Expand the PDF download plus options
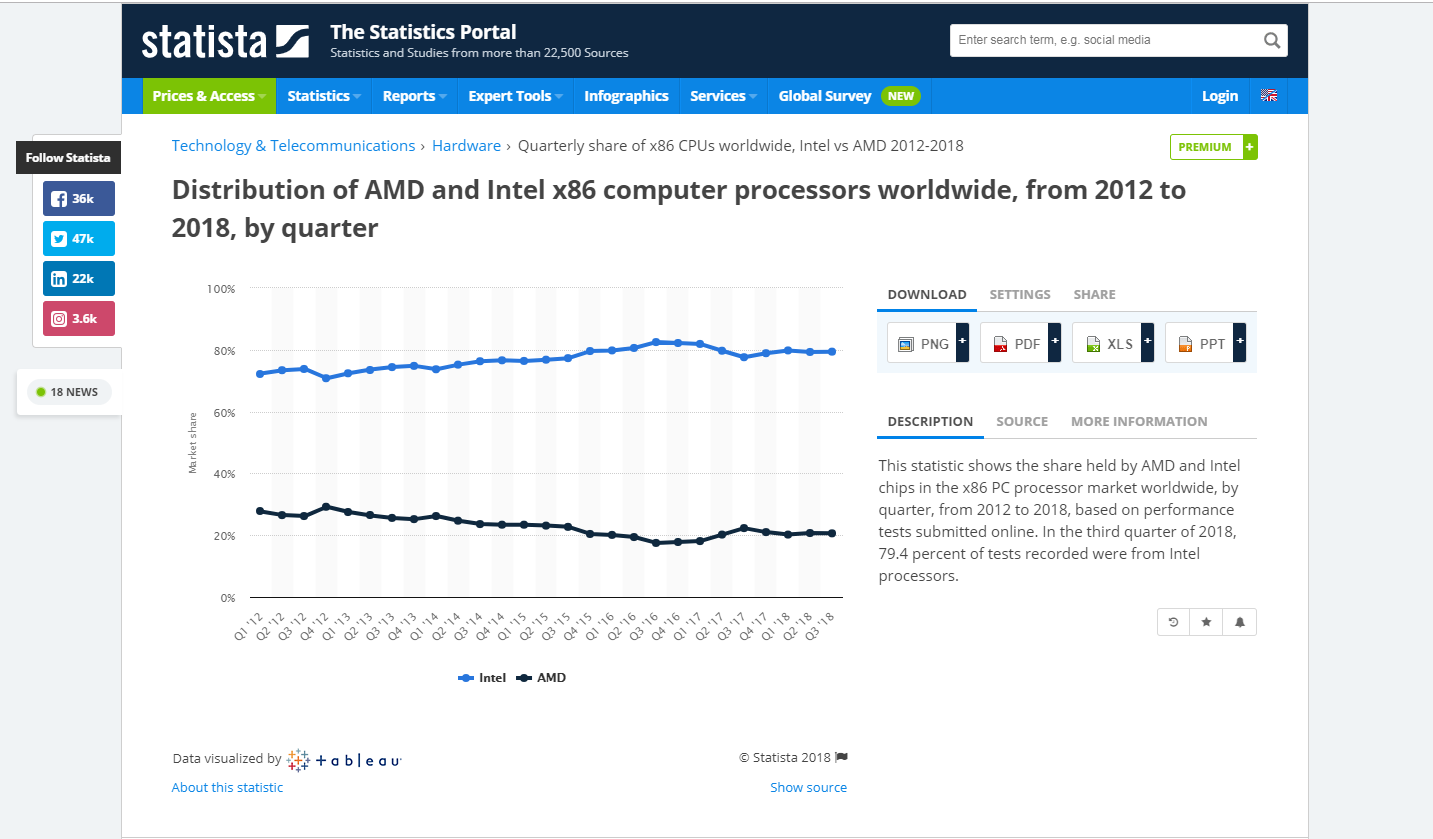 coord(1055,343)
